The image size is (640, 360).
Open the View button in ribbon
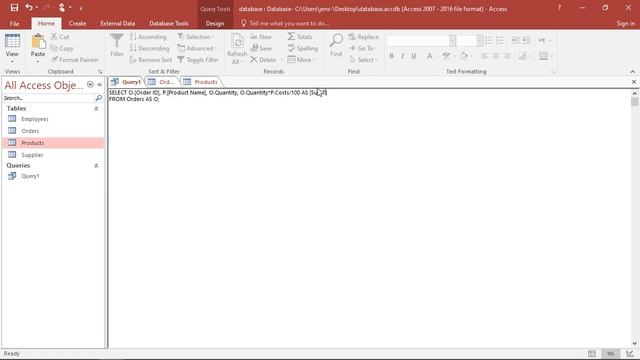click(12, 49)
